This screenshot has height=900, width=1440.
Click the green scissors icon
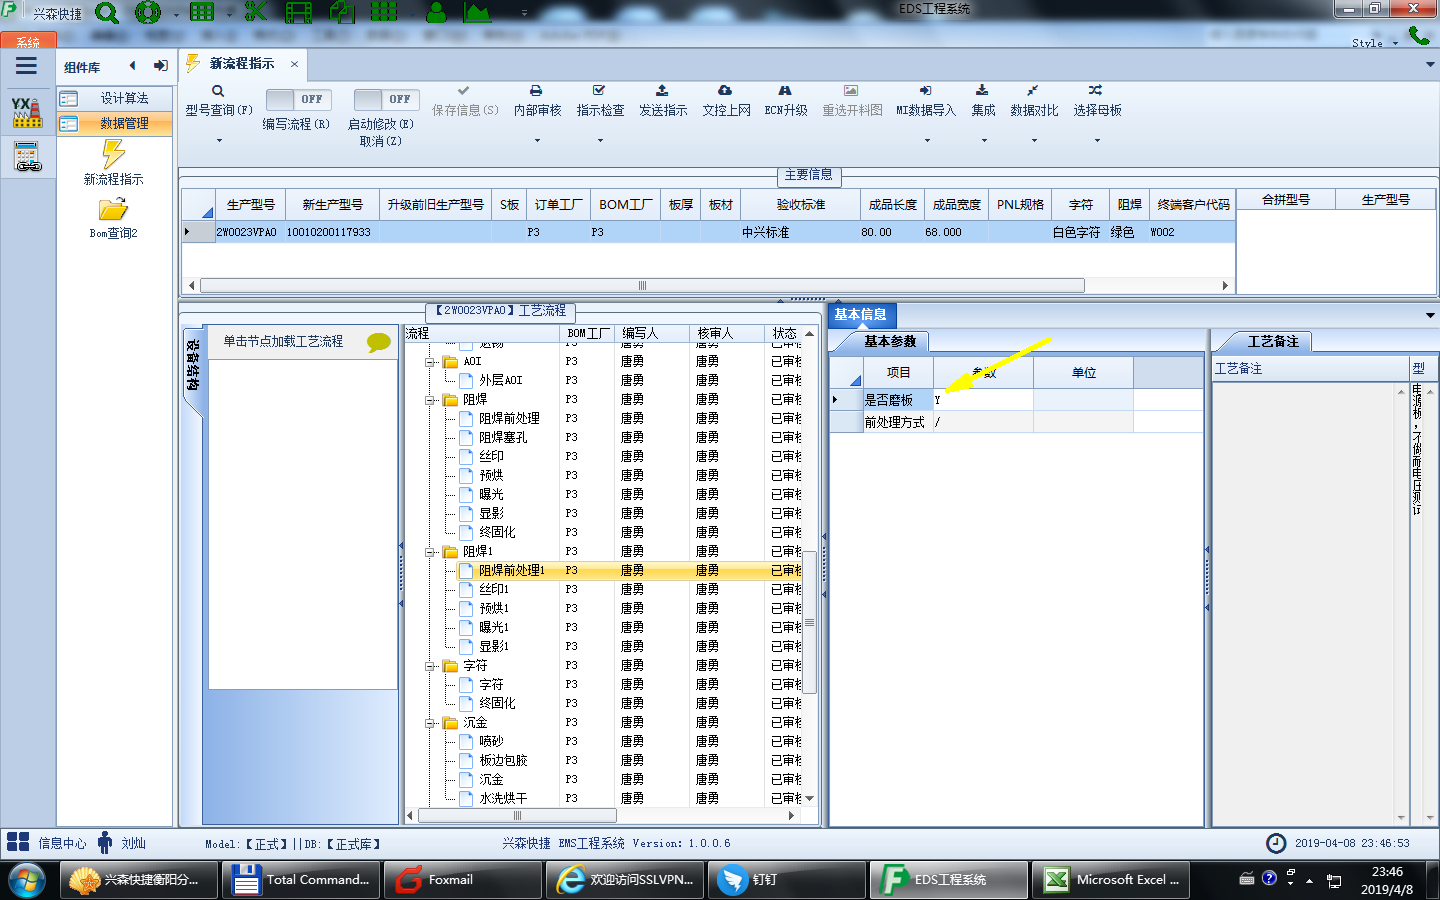tap(256, 12)
